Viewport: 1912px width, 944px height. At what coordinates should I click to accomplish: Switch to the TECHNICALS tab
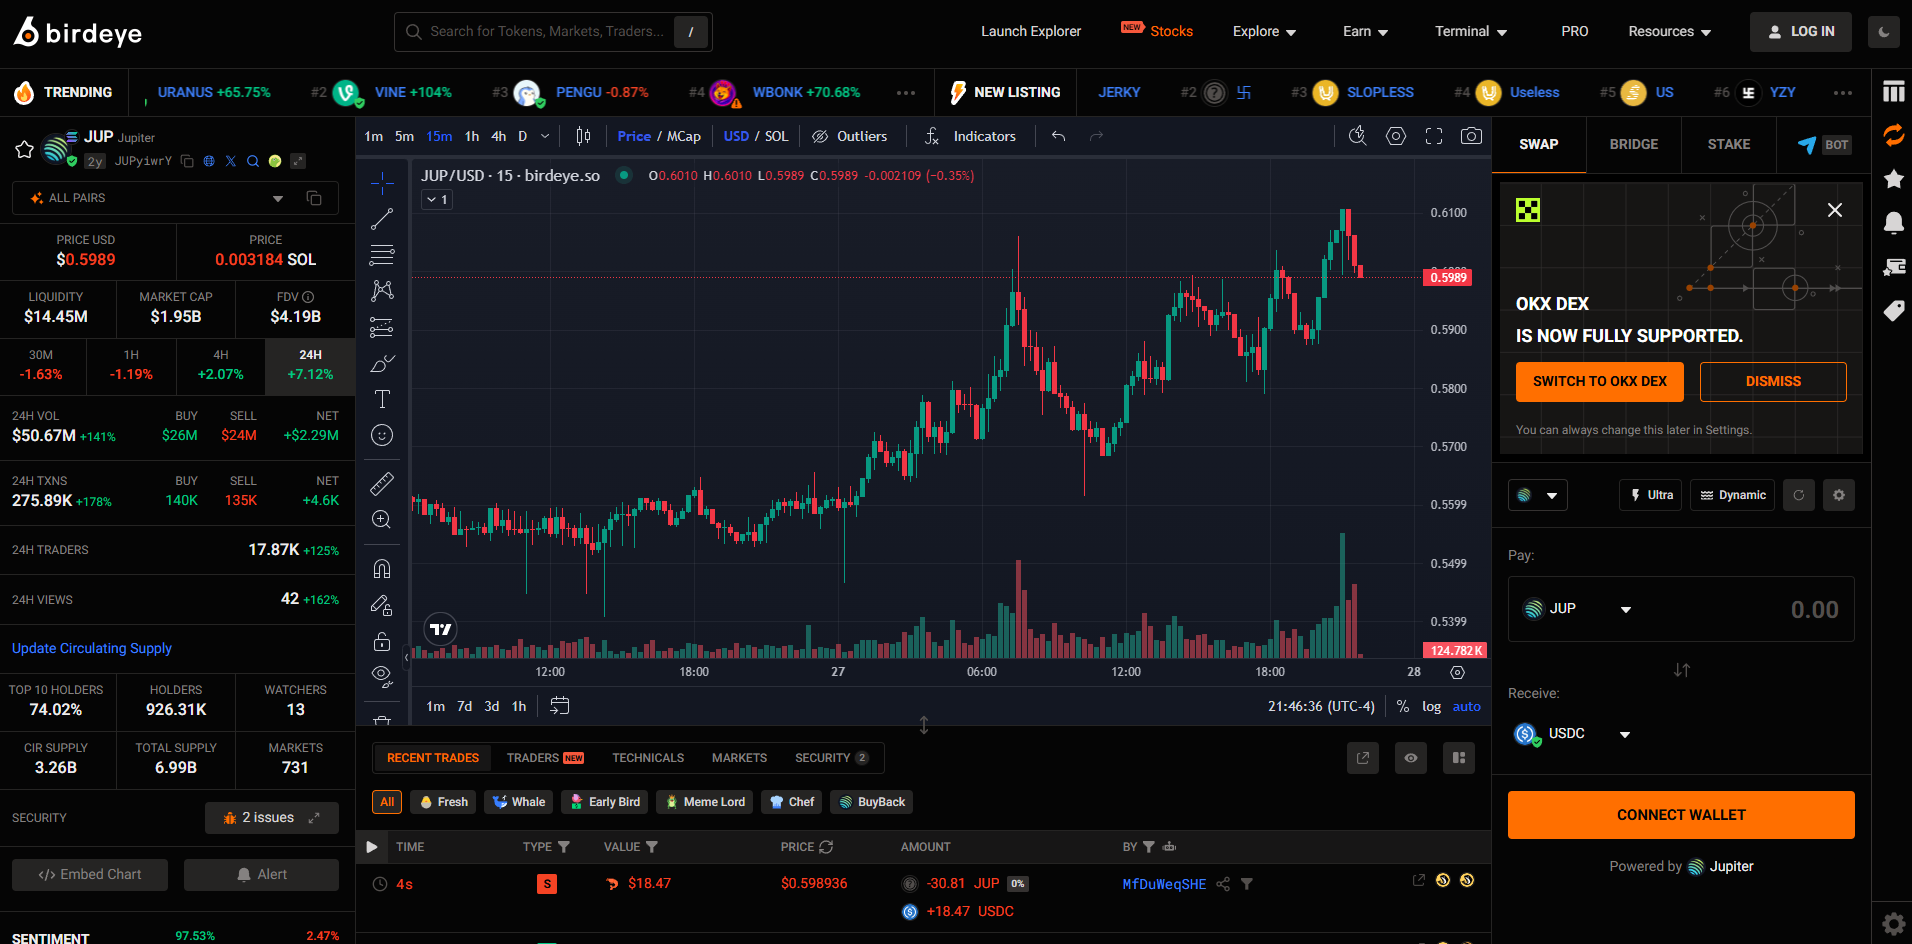click(648, 757)
